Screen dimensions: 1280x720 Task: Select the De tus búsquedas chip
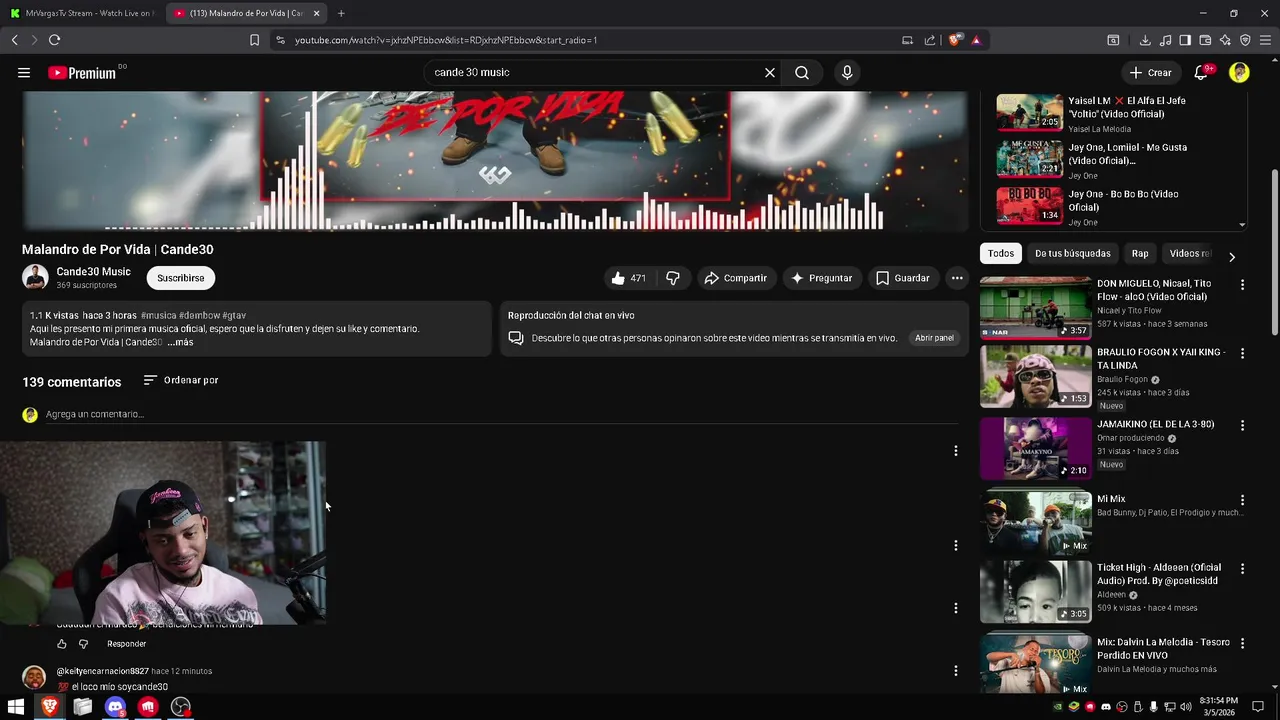coord(1073,254)
